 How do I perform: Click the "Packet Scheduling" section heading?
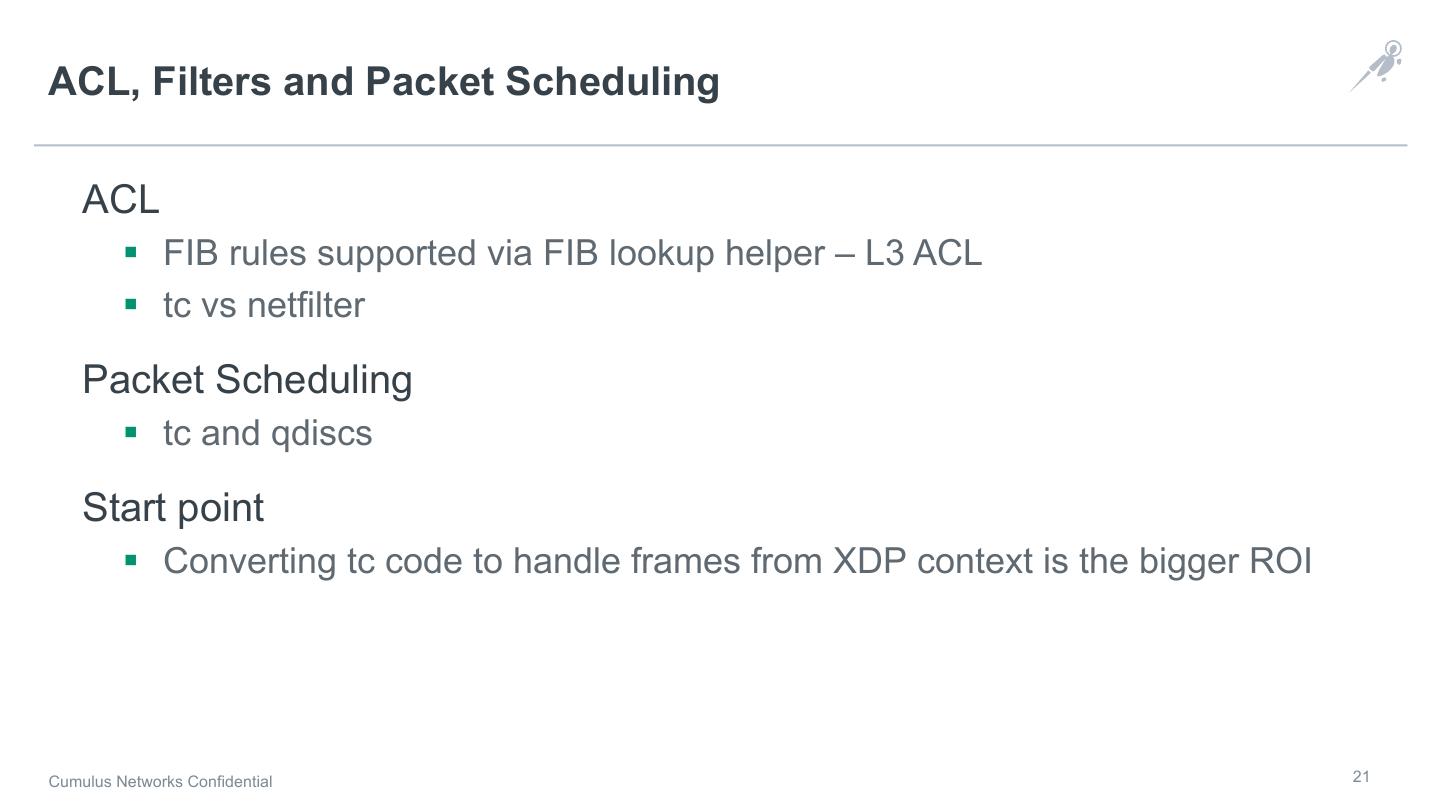click(x=247, y=380)
